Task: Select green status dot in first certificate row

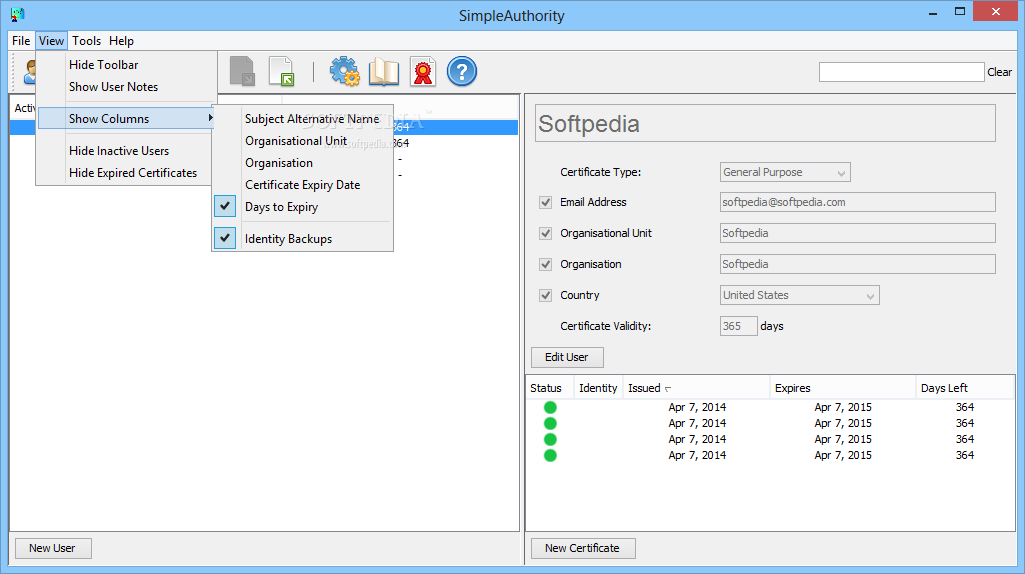Action: (x=550, y=407)
